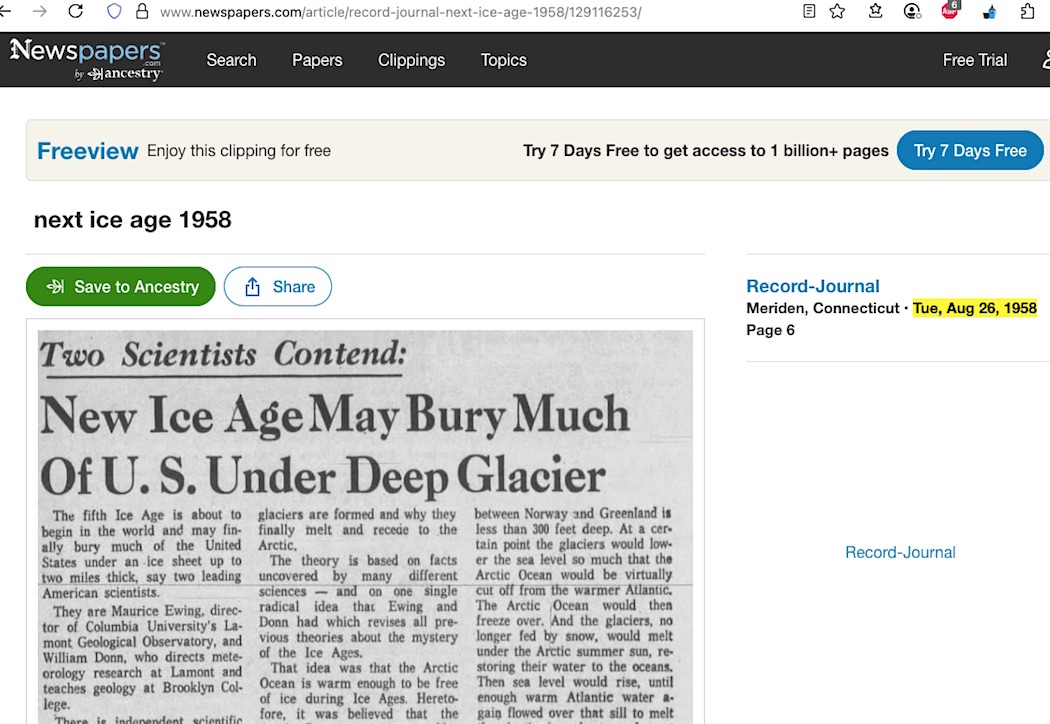Click the forward navigation arrow
Viewport: 1050px width, 724px height.
39,12
